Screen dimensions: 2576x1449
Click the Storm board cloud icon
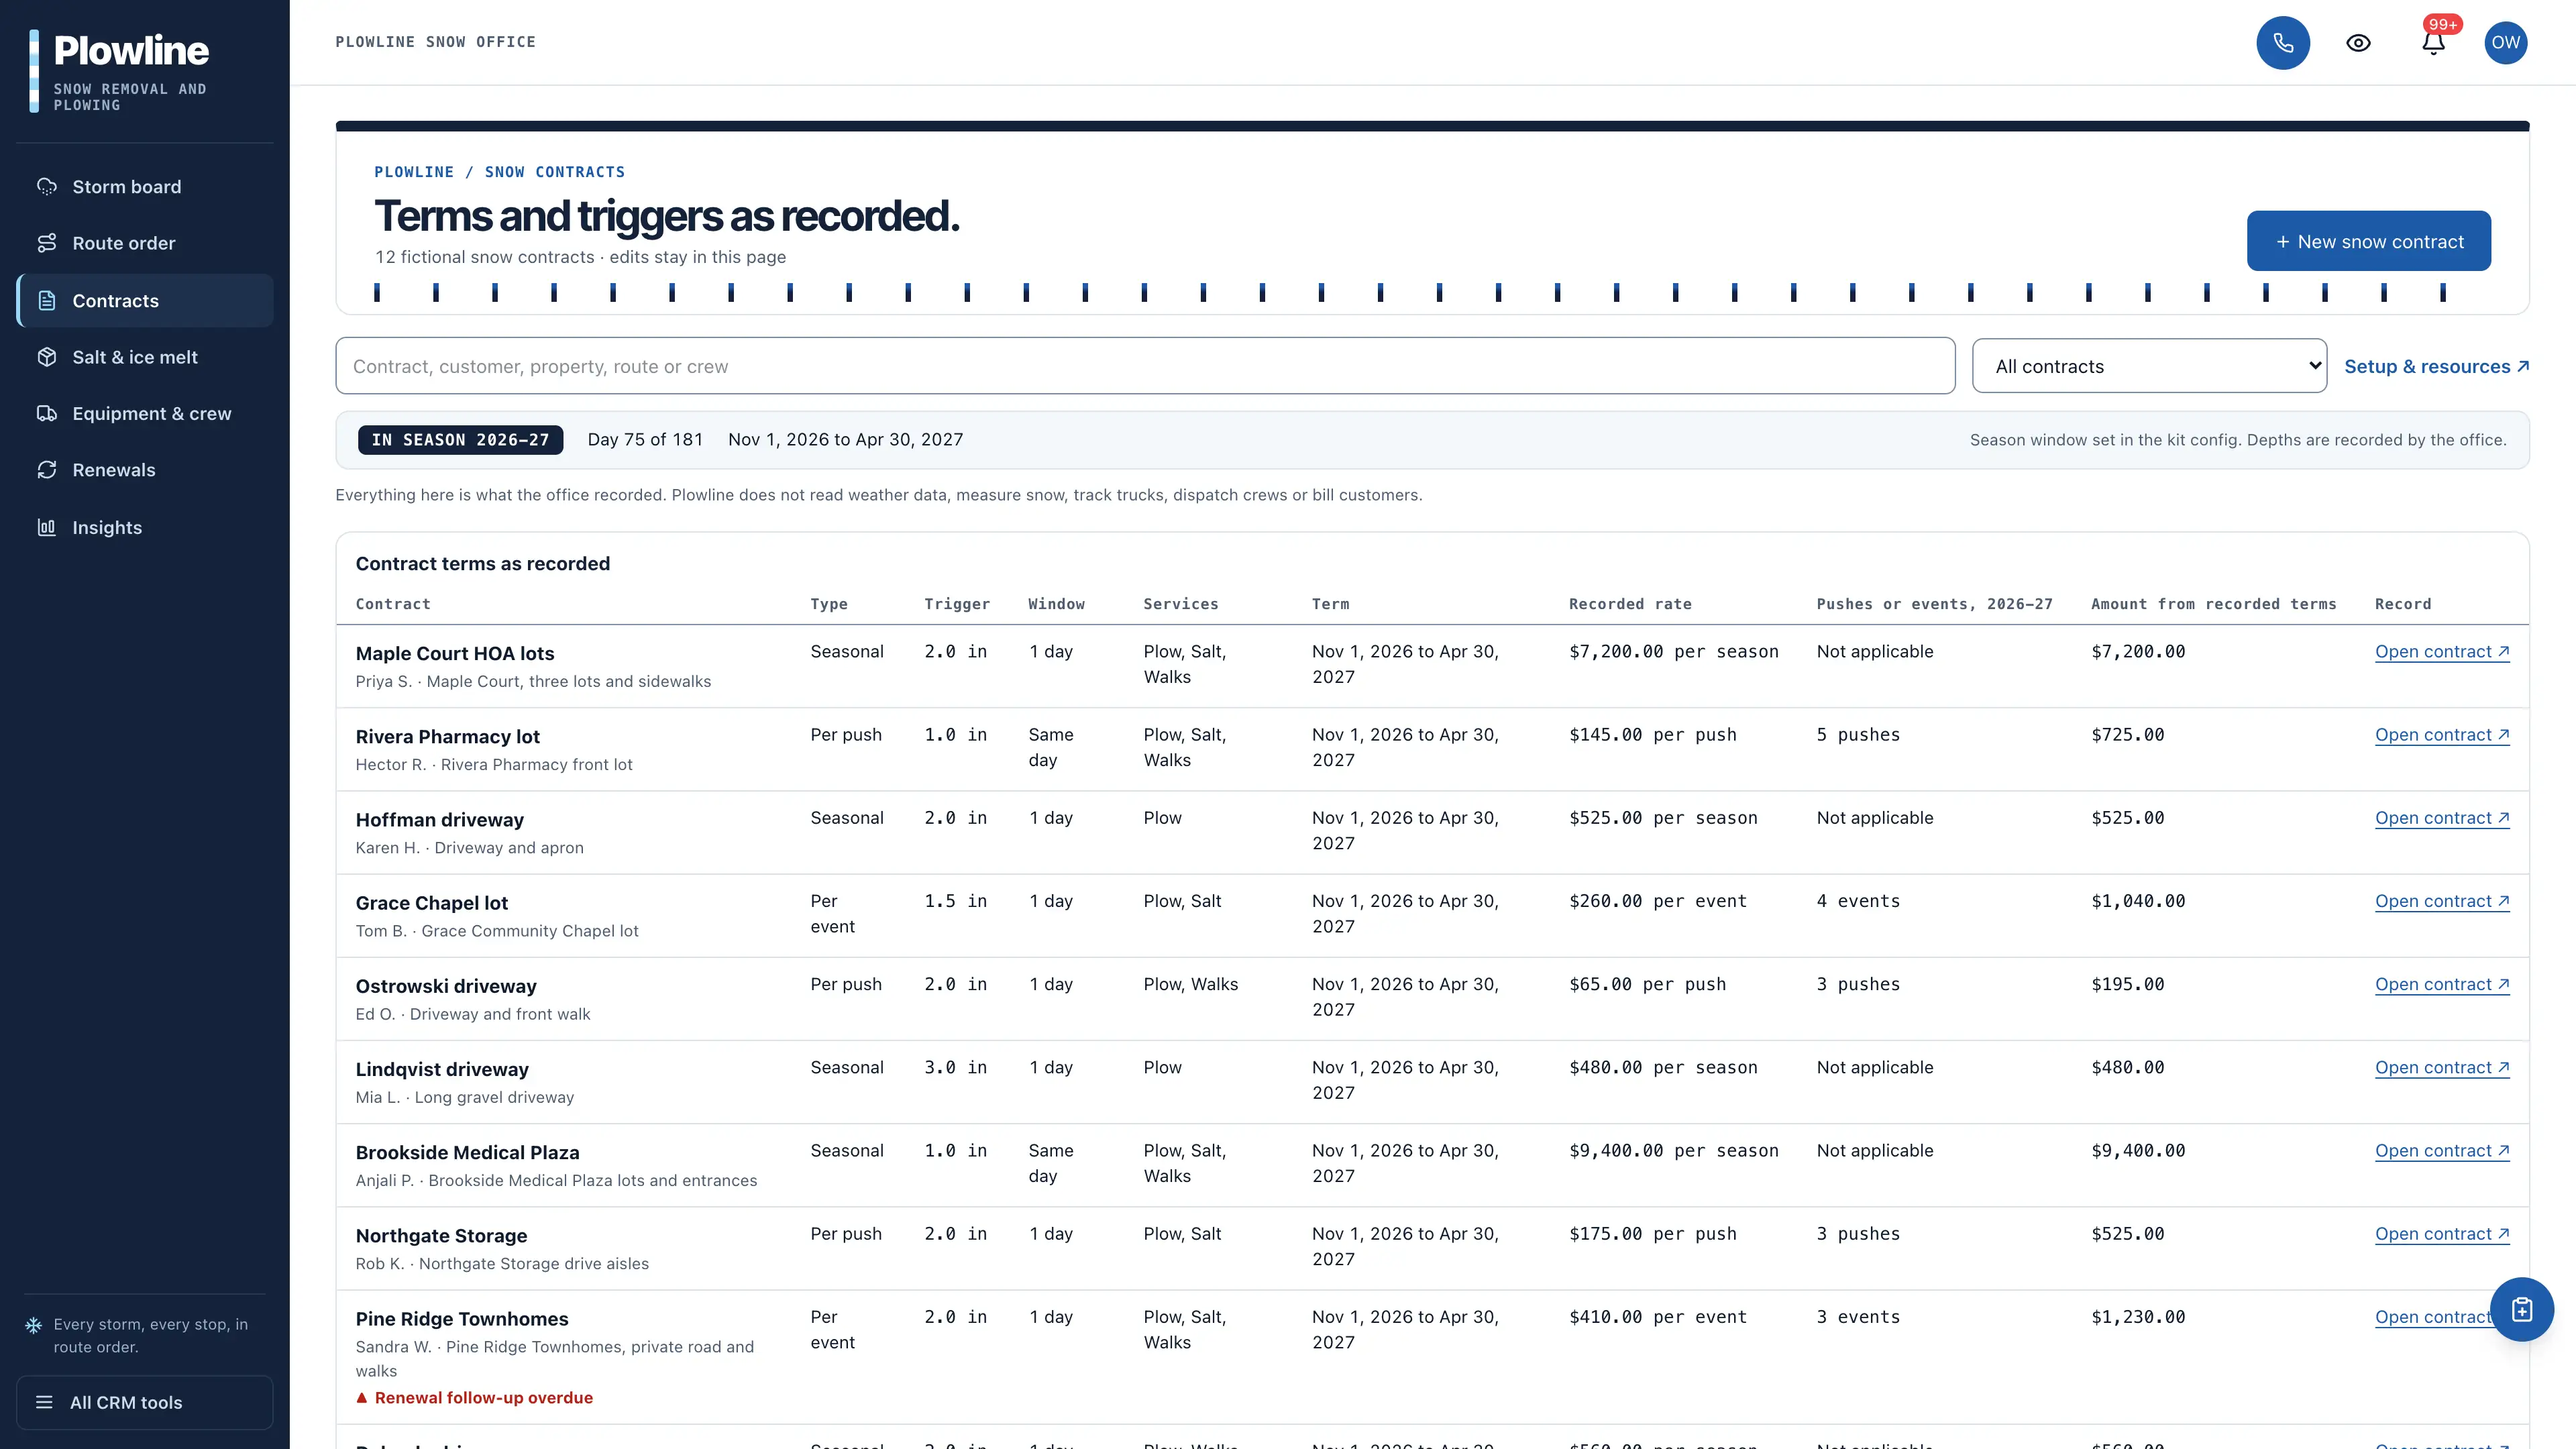[47, 187]
